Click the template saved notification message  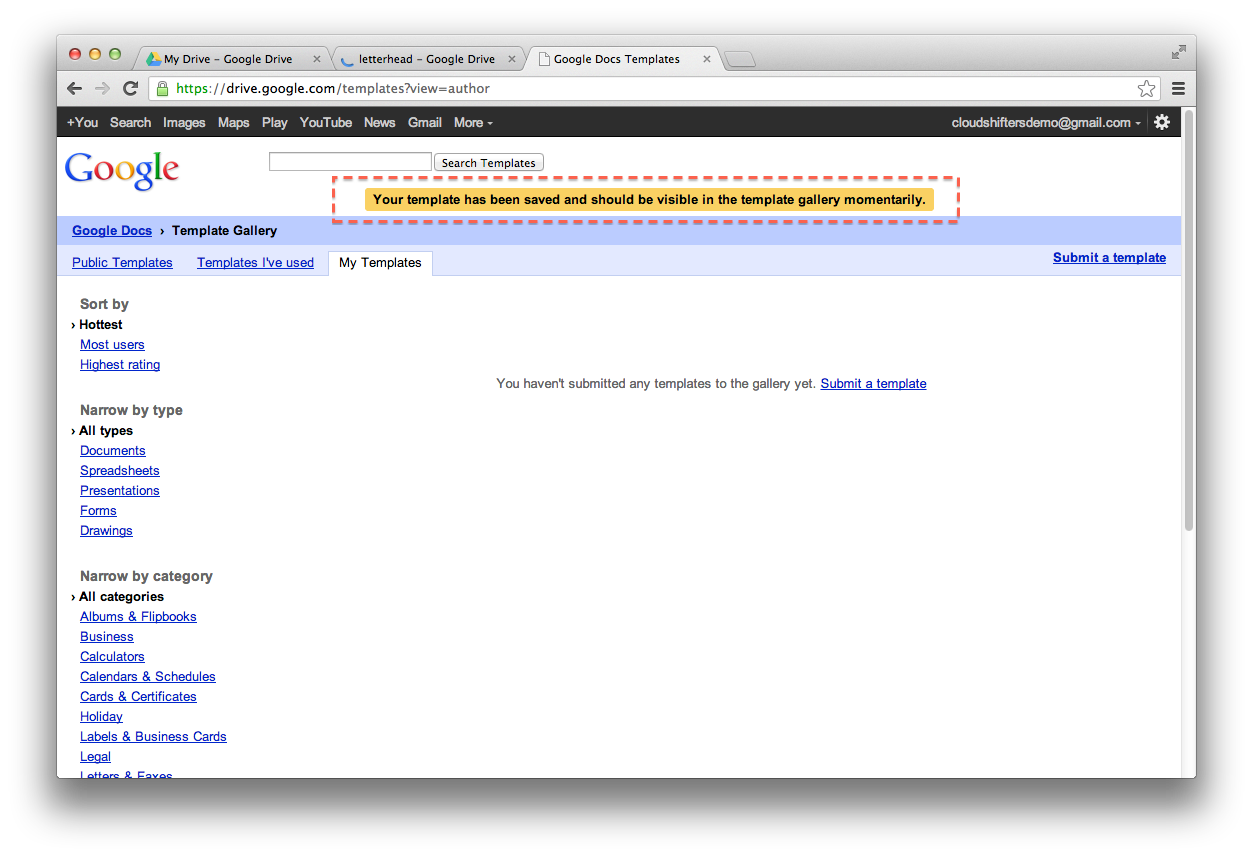pos(649,199)
